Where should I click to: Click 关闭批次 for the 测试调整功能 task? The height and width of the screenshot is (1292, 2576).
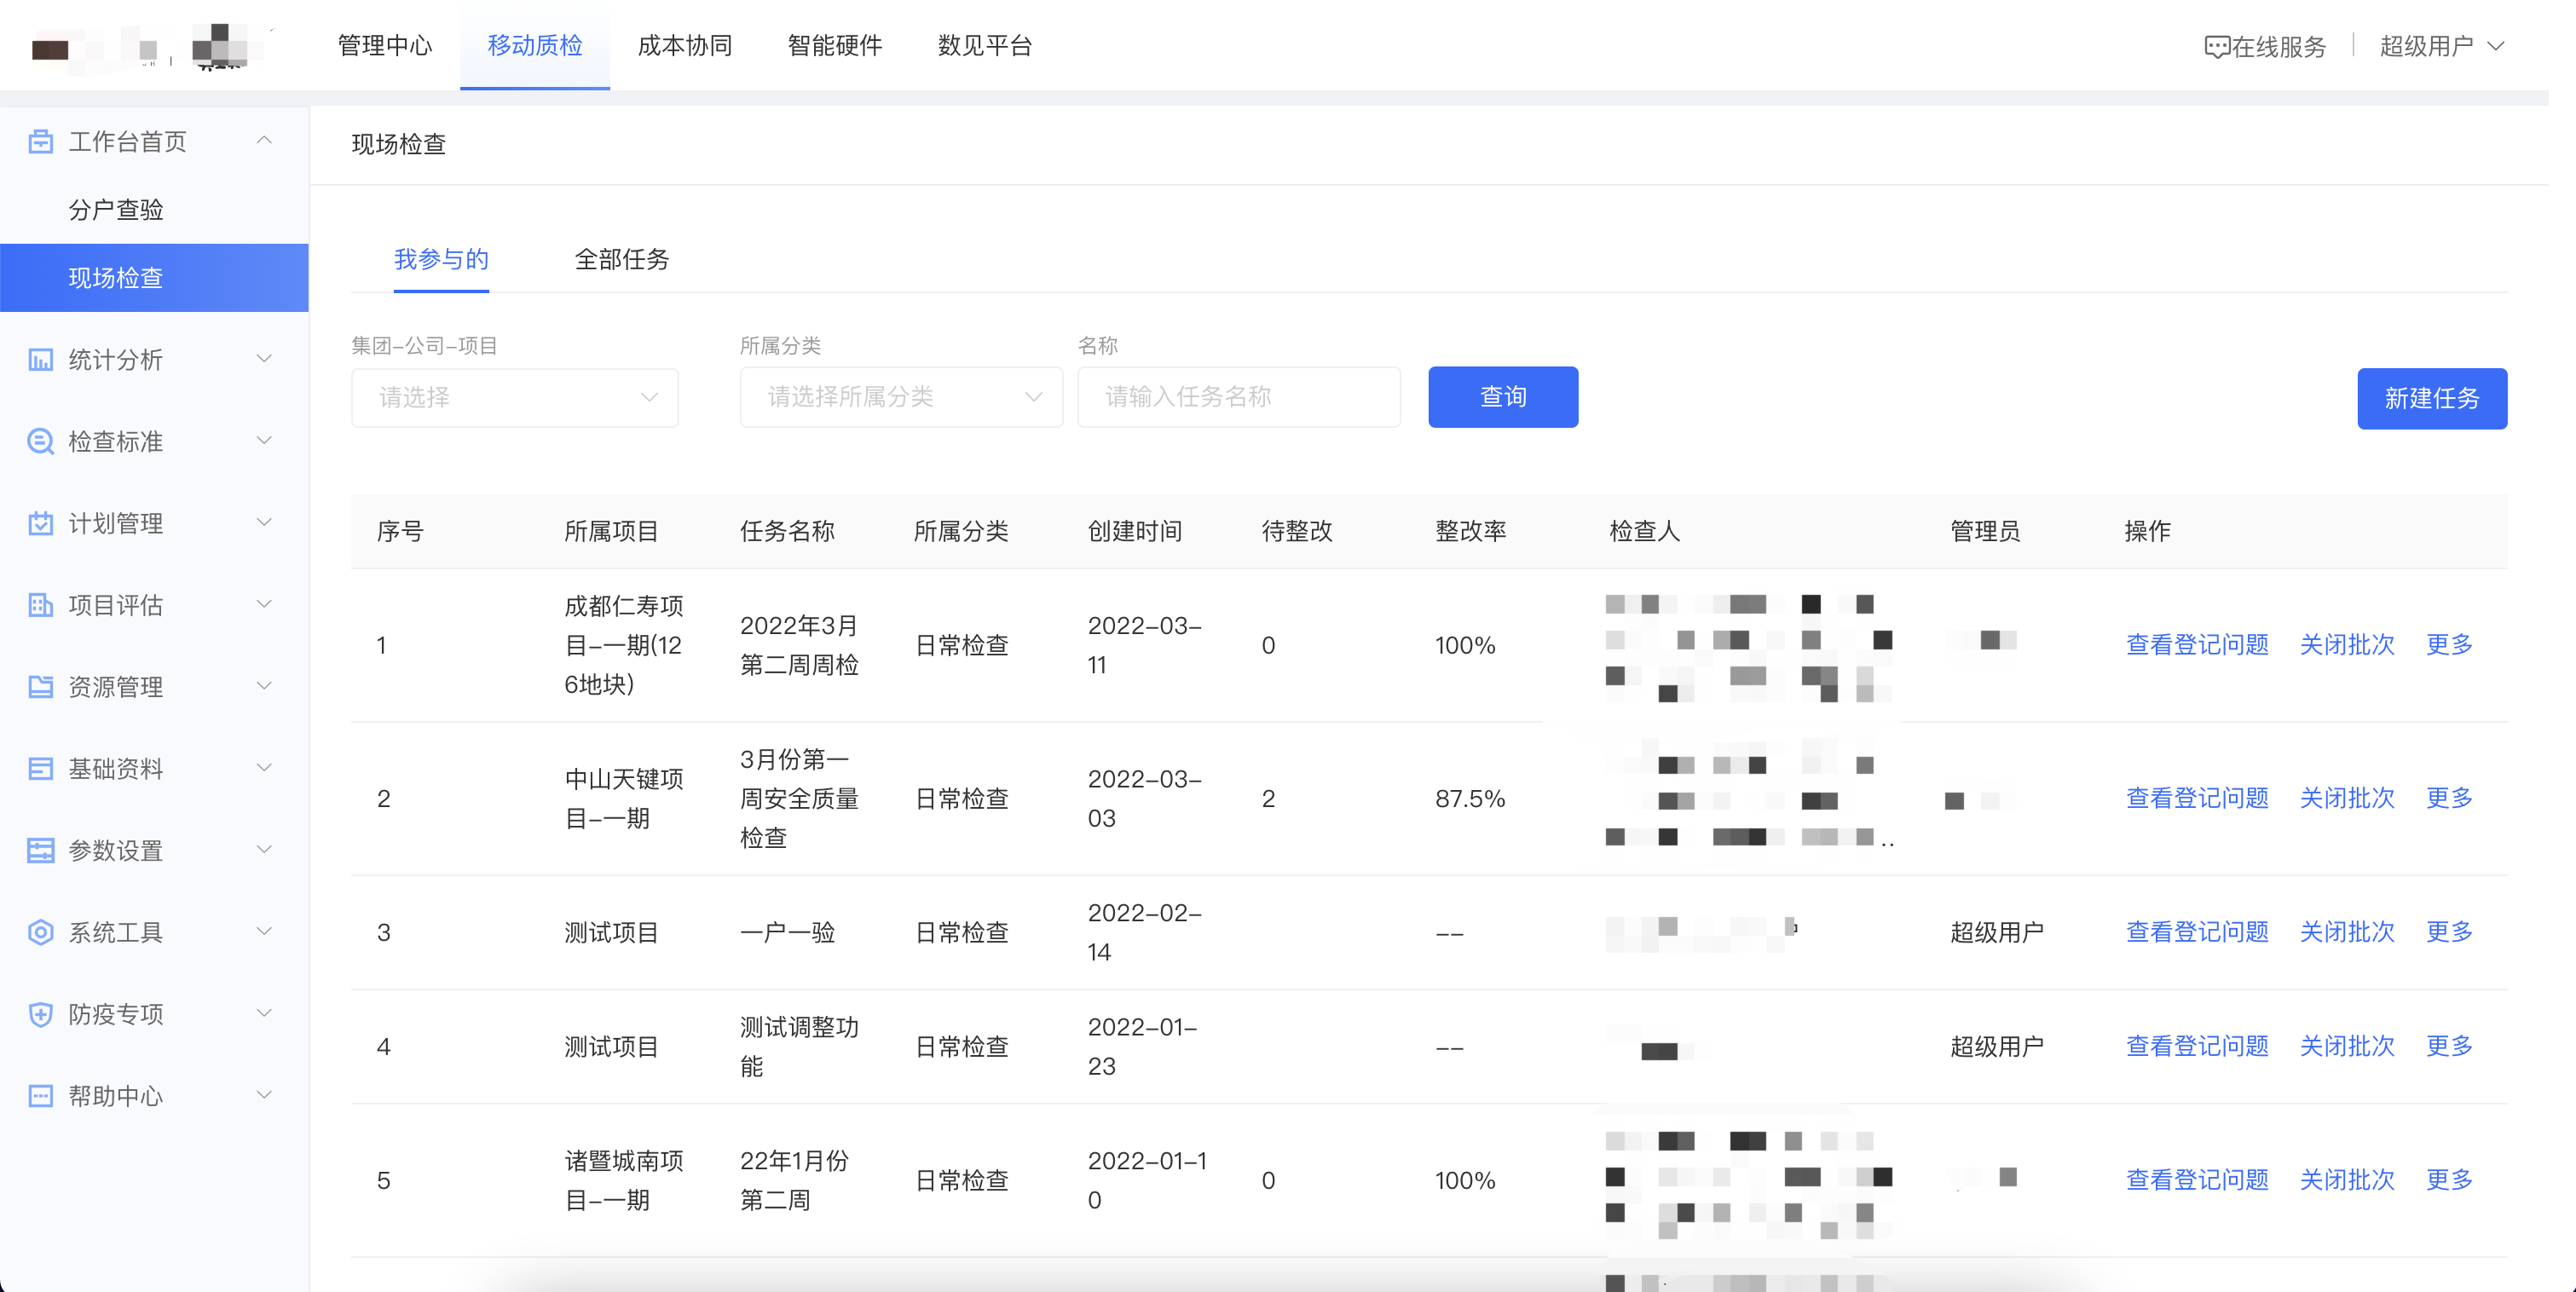(x=2347, y=1046)
